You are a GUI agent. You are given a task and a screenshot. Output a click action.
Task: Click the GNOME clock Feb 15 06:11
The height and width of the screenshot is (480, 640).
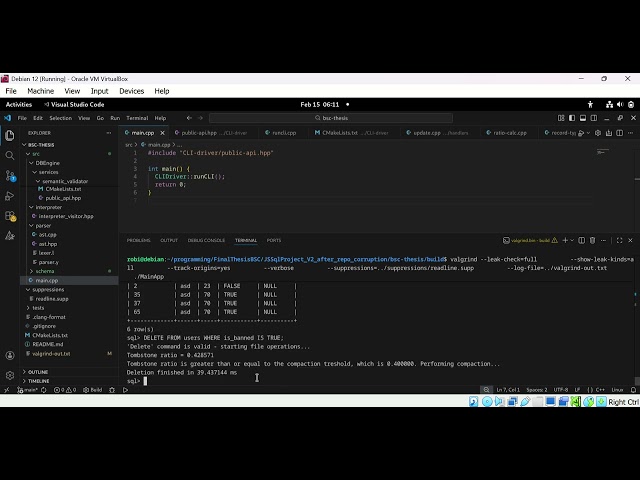(320, 104)
